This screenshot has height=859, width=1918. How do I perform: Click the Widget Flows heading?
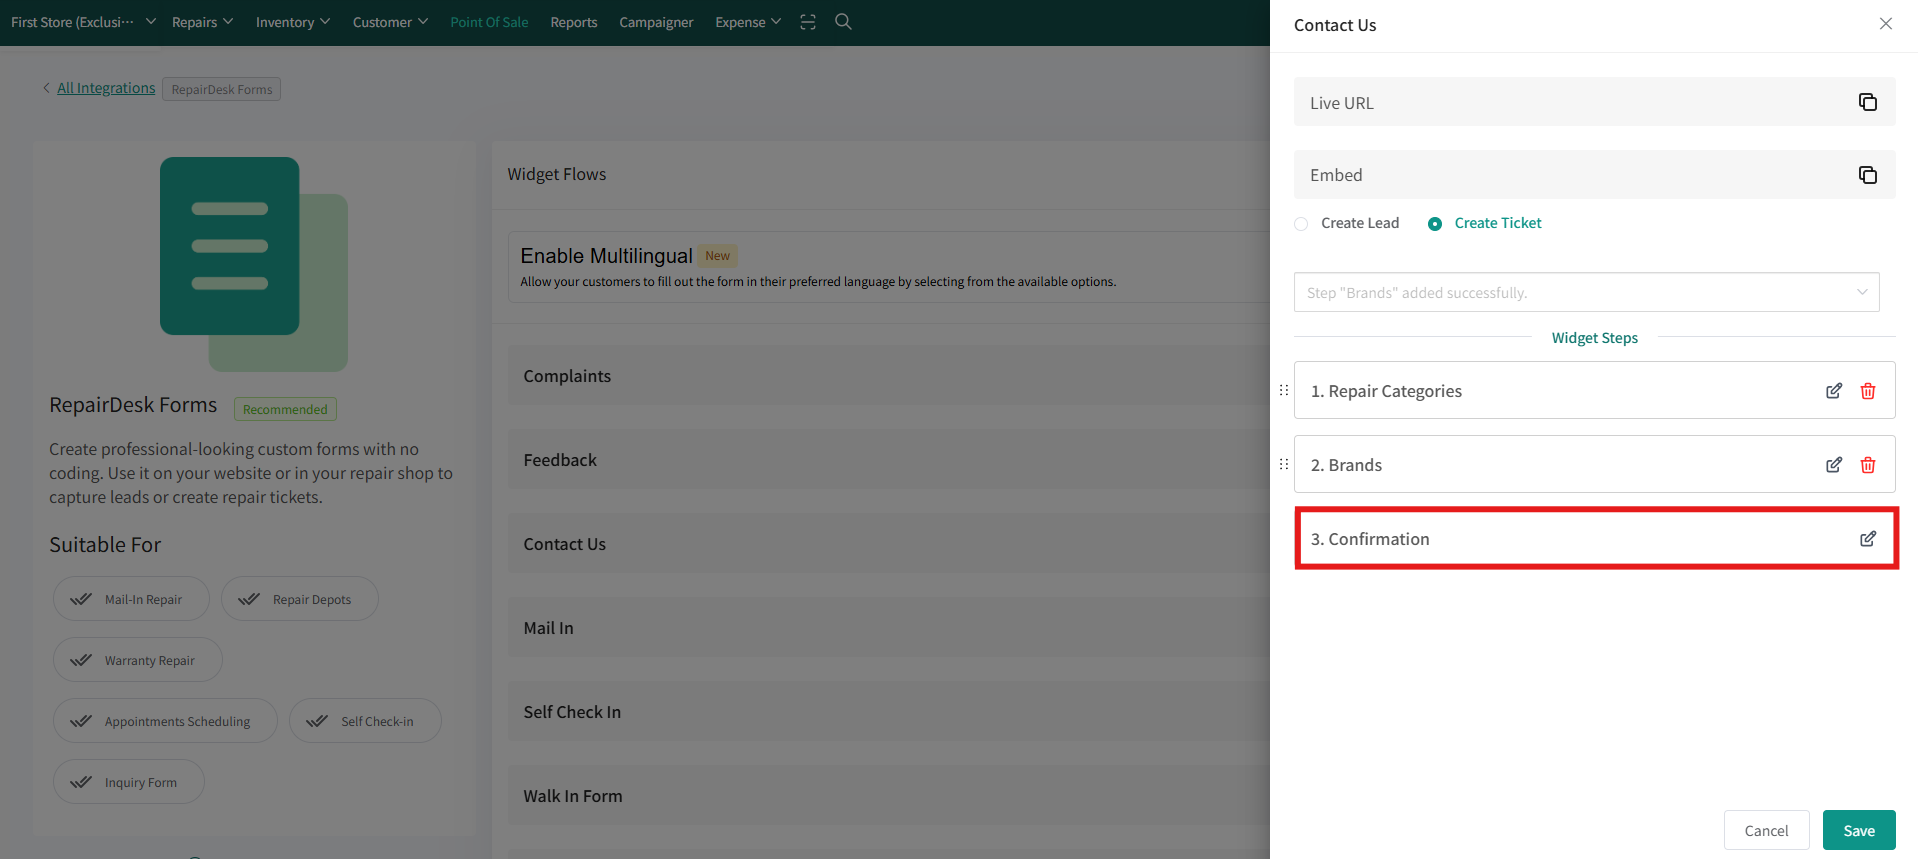557,174
